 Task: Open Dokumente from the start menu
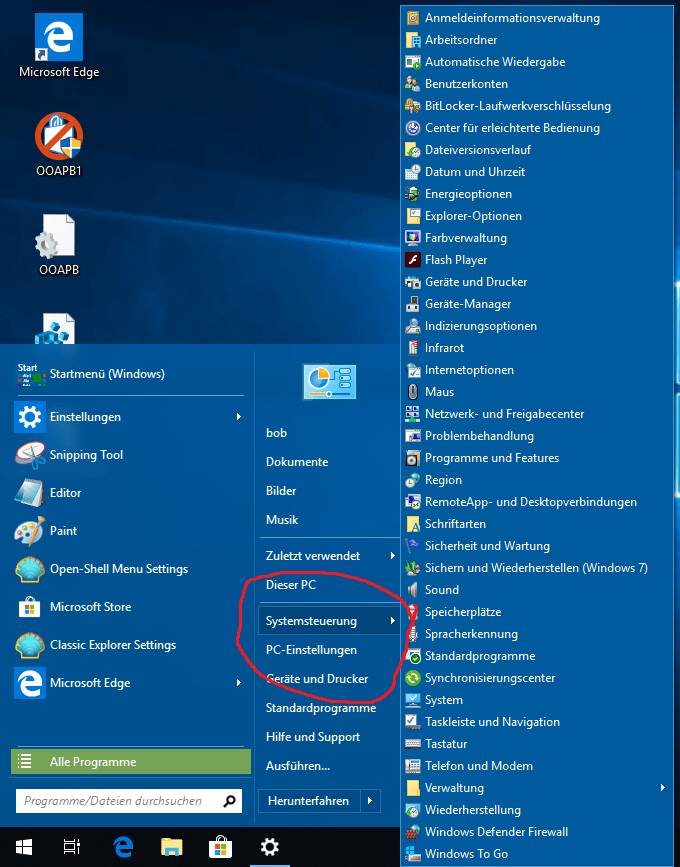[297, 462]
